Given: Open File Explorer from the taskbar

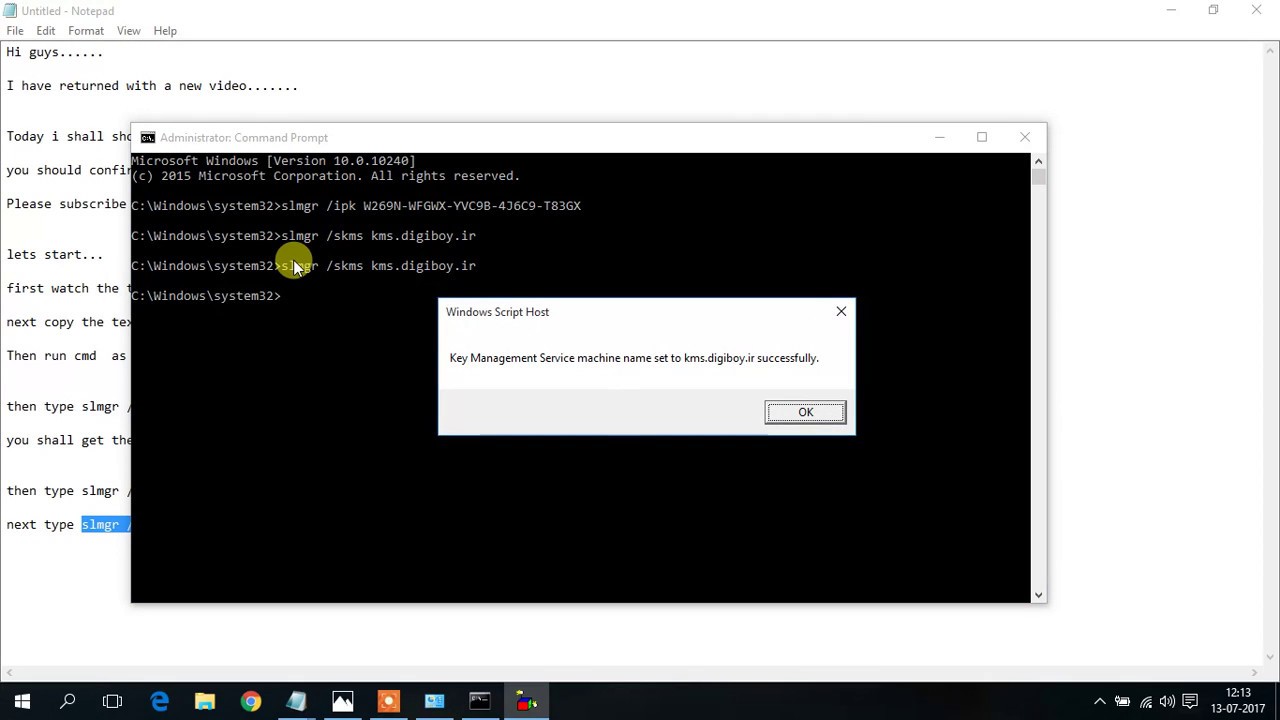Looking at the screenshot, I should tap(205, 702).
